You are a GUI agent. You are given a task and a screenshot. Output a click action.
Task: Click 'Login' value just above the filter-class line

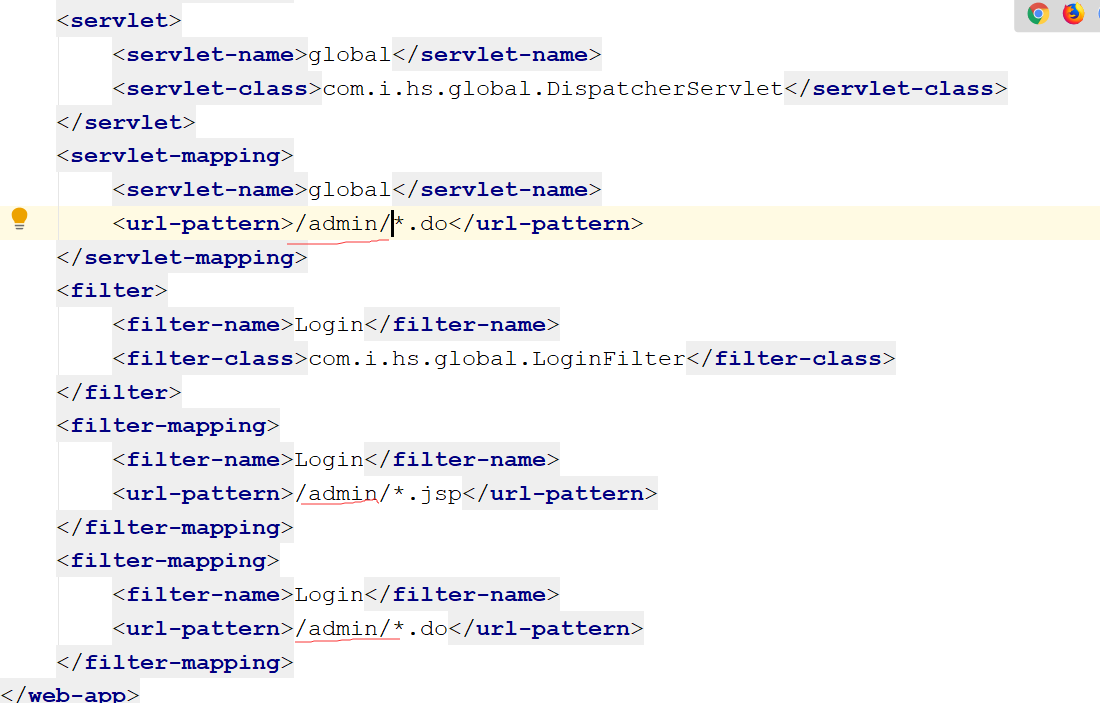(x=329, y=325)
